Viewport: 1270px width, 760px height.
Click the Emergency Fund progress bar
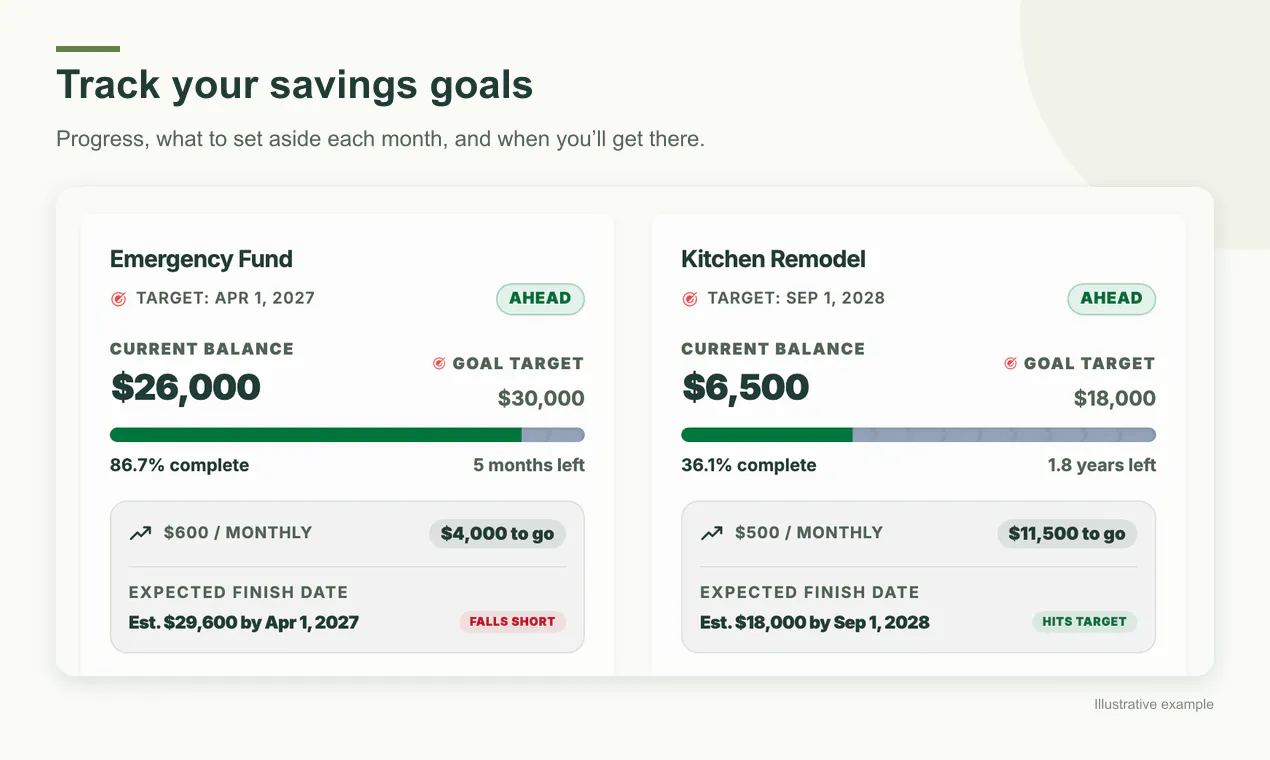point(347,435)
